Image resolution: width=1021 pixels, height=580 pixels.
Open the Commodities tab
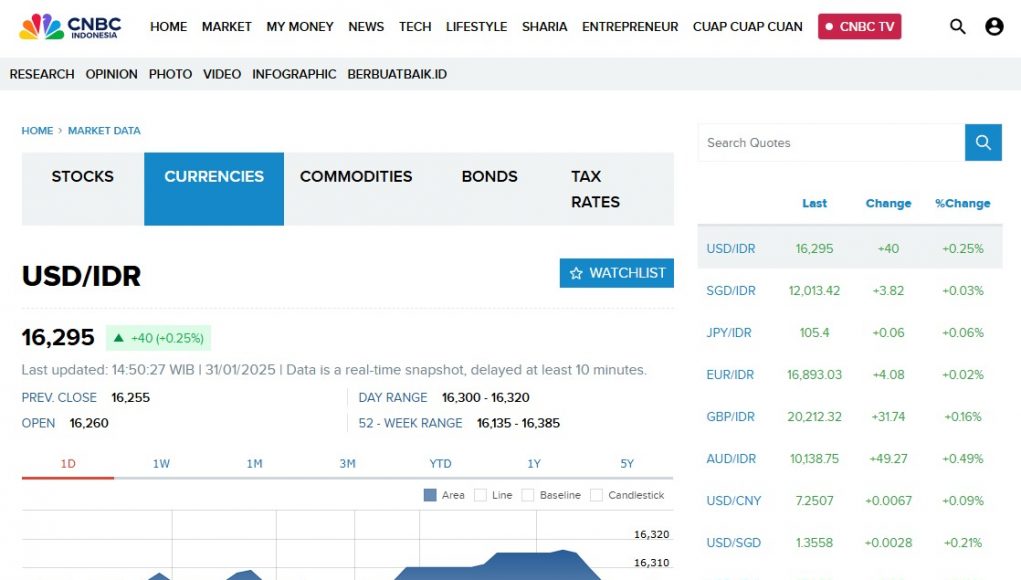click(x=356, y=177)
